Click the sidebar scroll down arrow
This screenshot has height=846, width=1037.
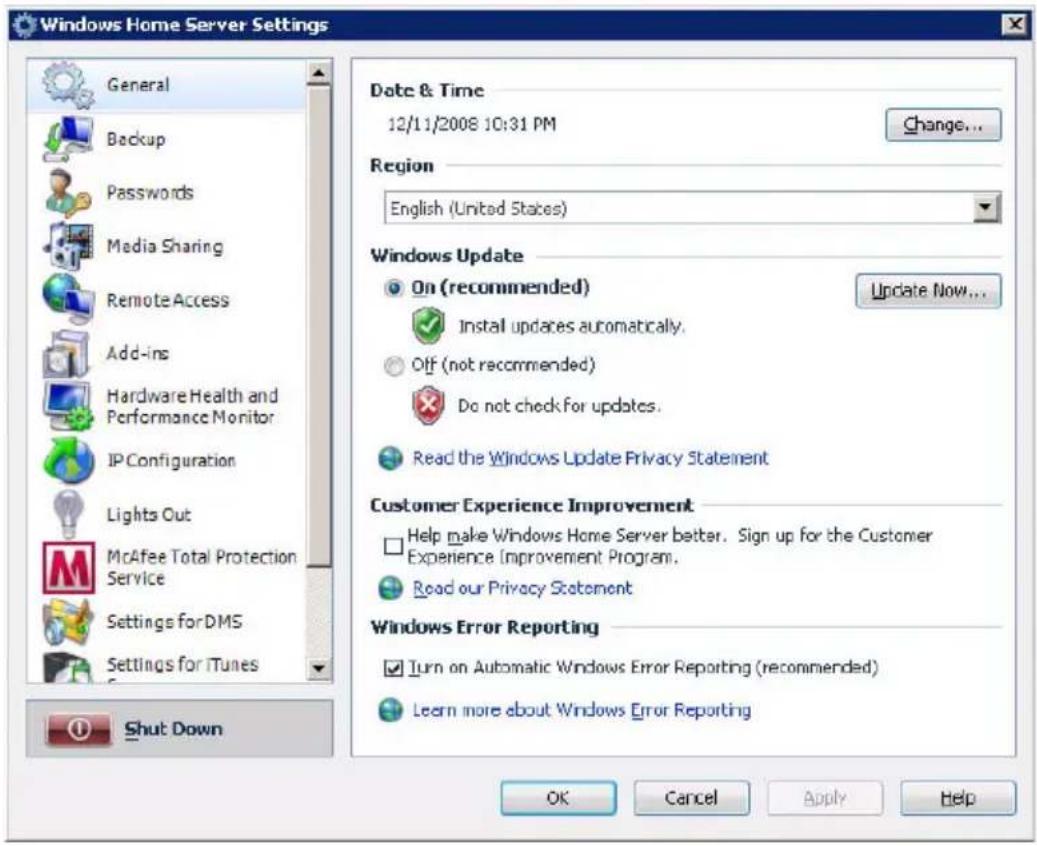pos(319,668)
